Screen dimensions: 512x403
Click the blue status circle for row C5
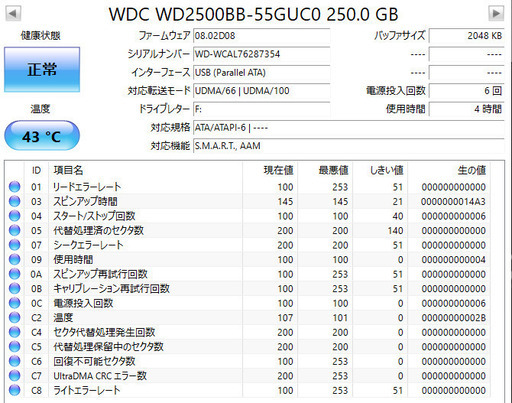(x=14, y=347)
